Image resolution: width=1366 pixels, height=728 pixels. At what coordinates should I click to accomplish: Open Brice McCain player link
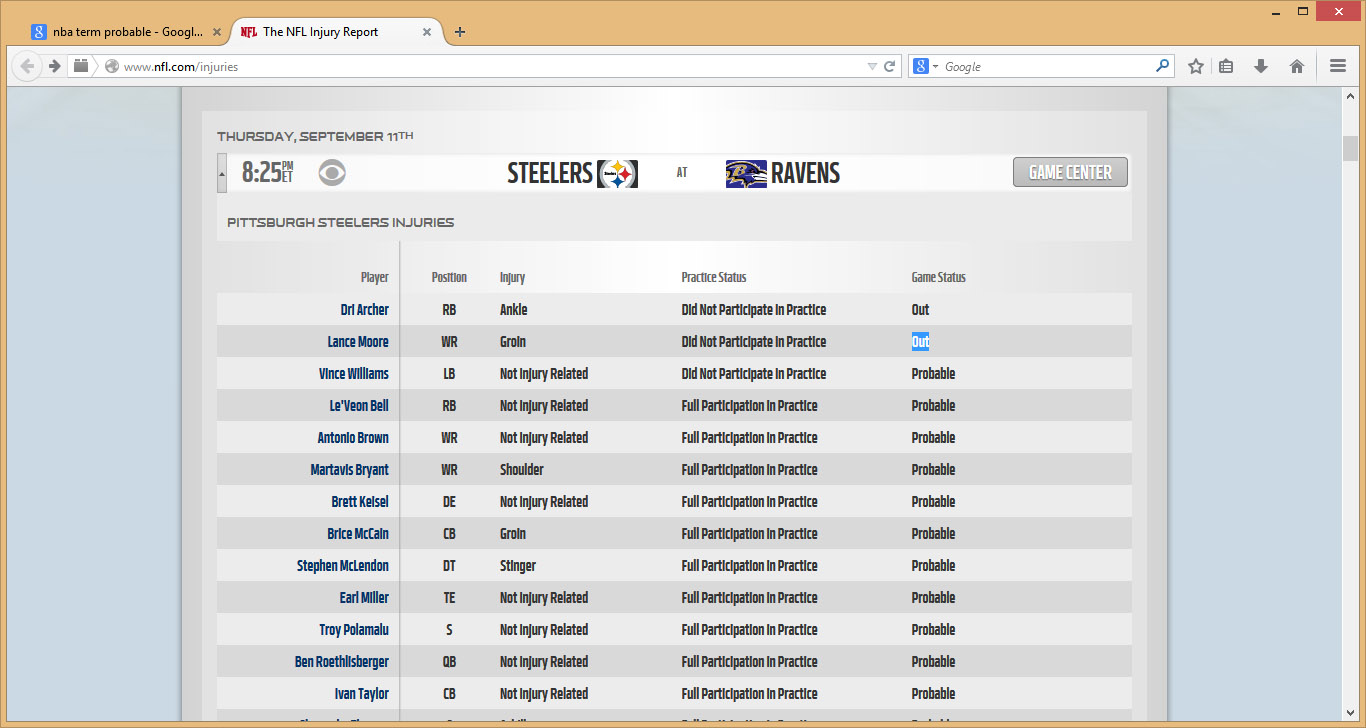pos(358,534)
